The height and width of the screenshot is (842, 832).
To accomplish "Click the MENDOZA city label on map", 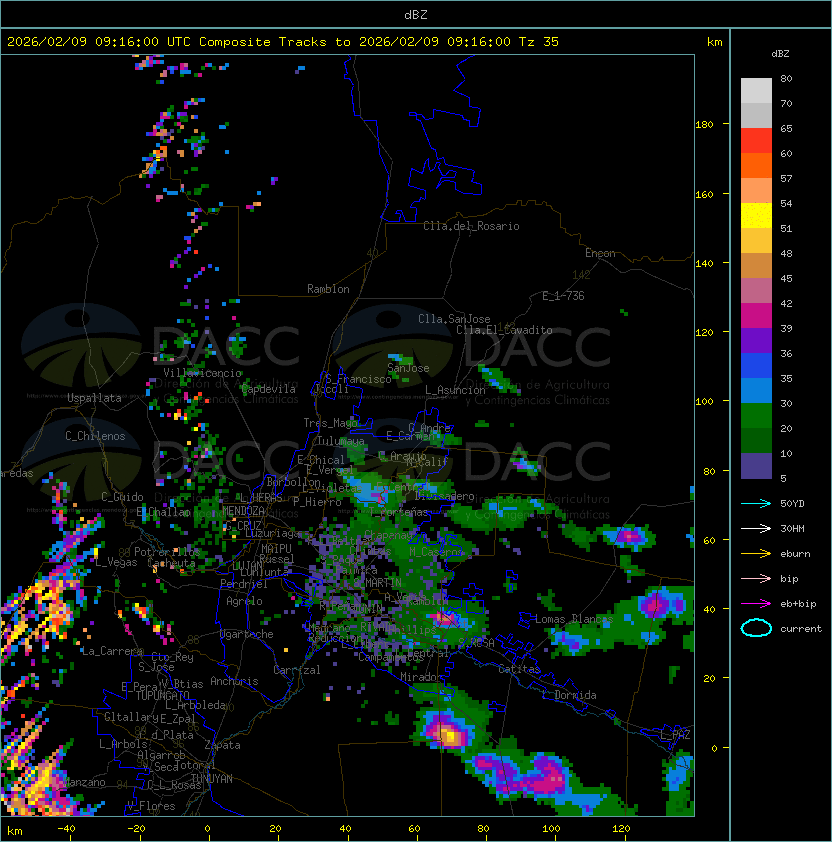I will [x=244, y=511].
